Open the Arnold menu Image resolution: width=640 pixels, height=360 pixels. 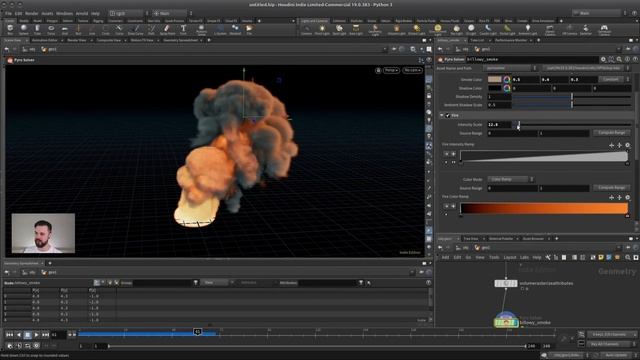[82, 13]
